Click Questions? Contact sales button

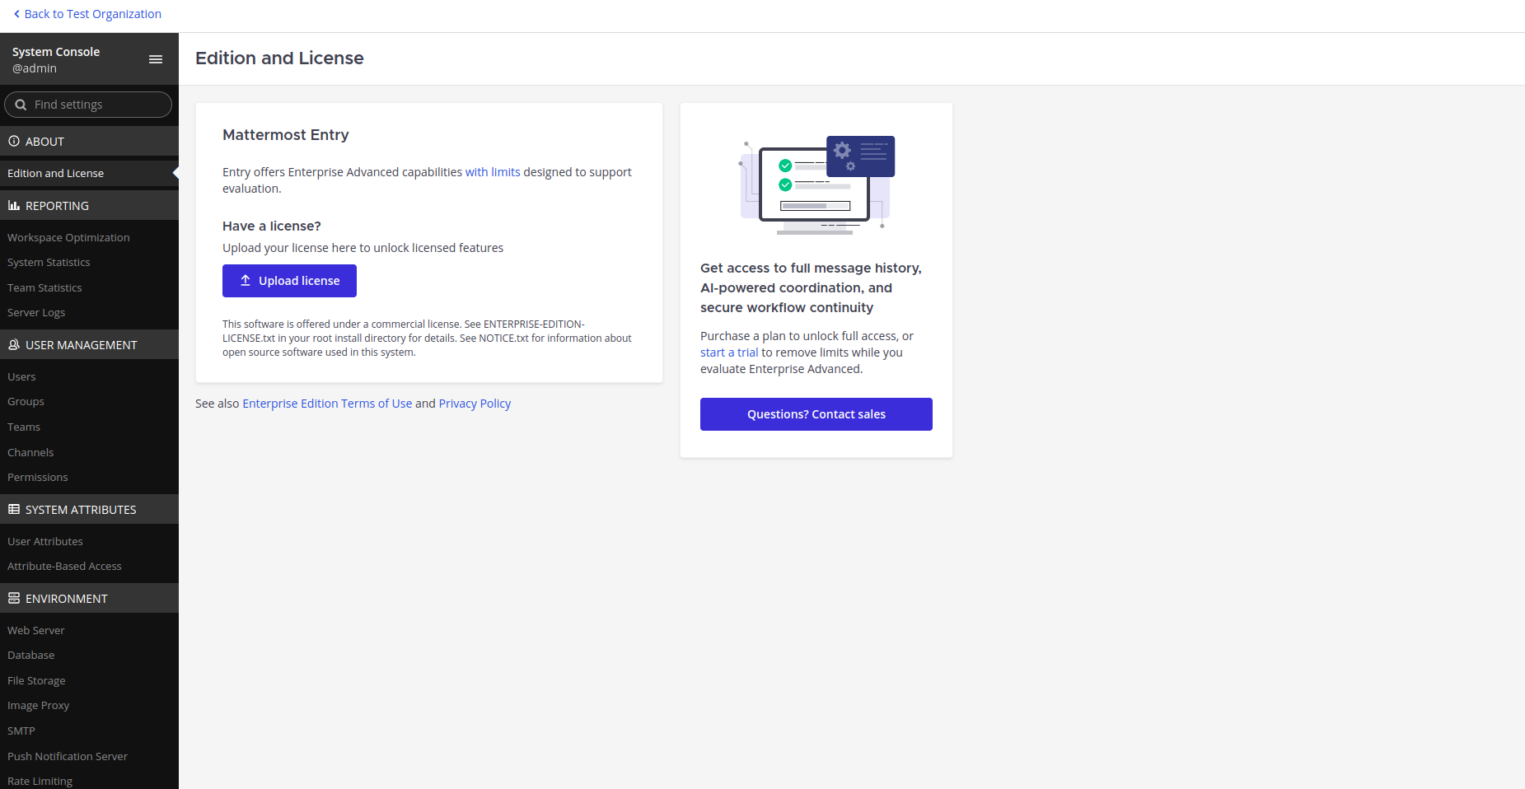pyautogui.click(x=816, y=414)
